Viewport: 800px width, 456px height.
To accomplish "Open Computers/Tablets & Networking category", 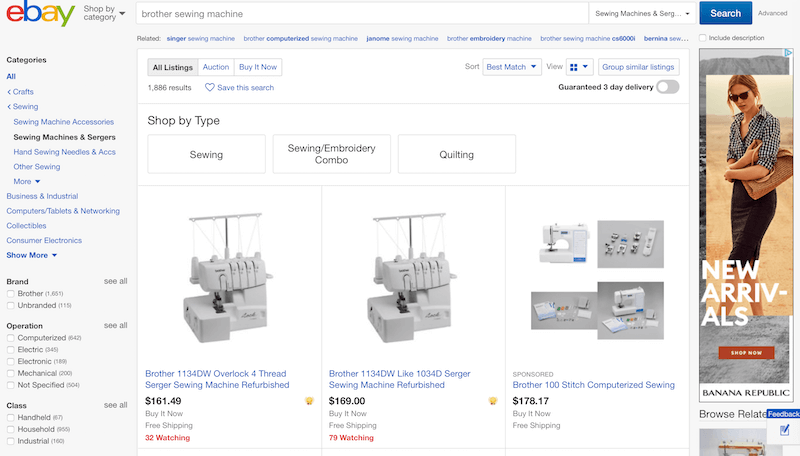I will [x=63, y=211].
